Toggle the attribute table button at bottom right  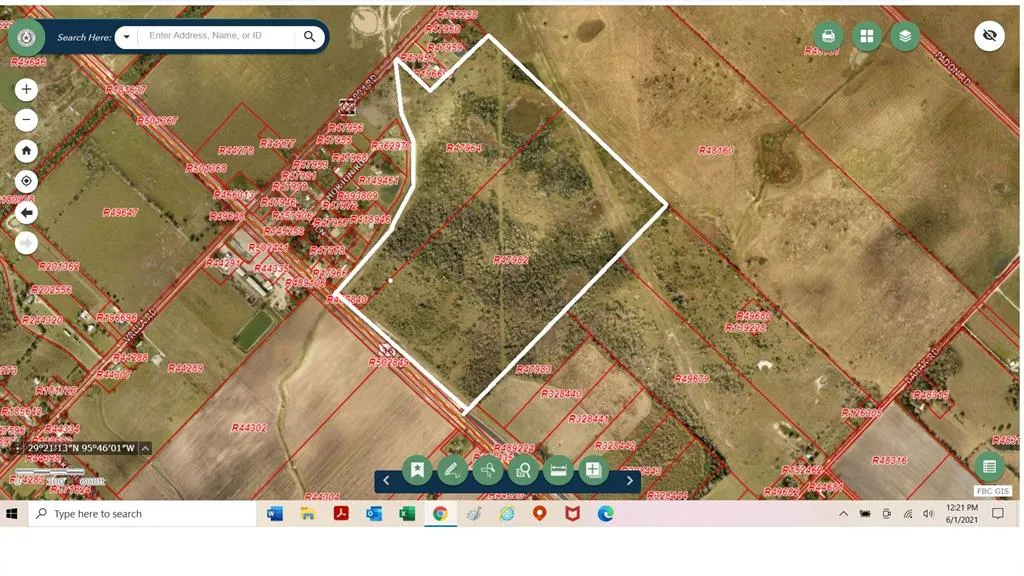pyautogui.click(x=989, y=466)
